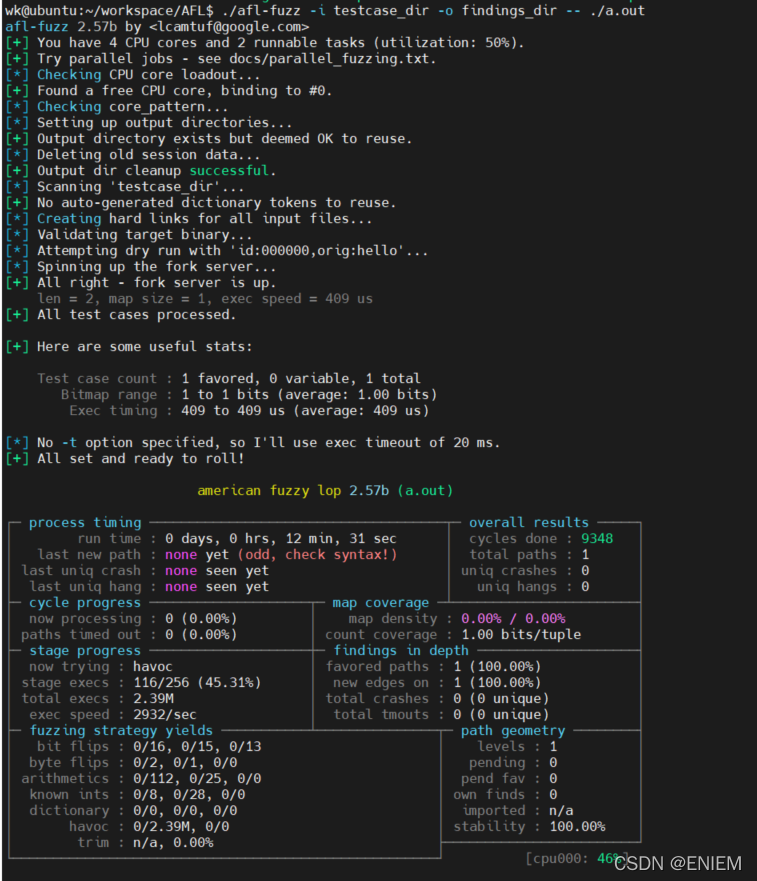Click the 'last uniq hang' row

[x=149, y=587]
